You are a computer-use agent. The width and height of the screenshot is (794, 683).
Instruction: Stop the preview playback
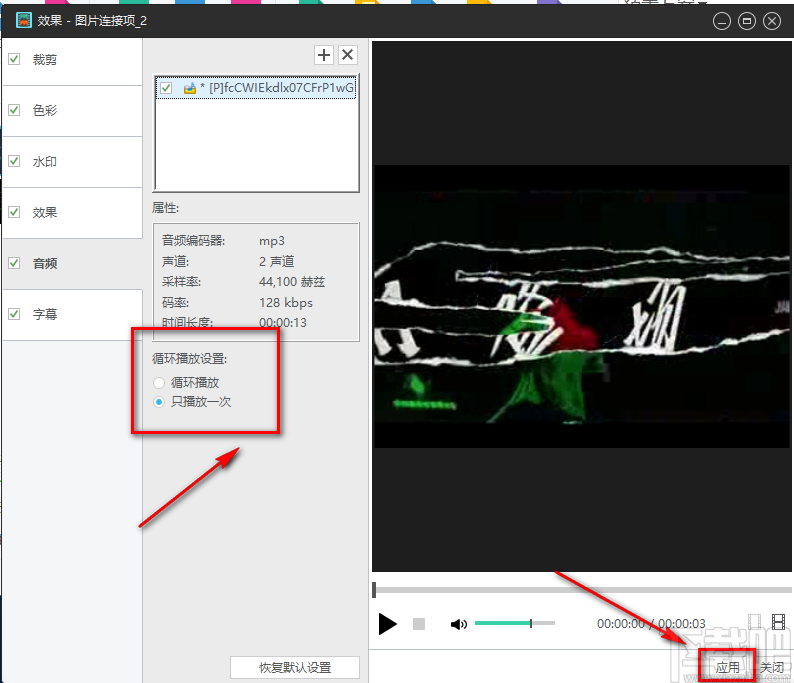(419, 624)
